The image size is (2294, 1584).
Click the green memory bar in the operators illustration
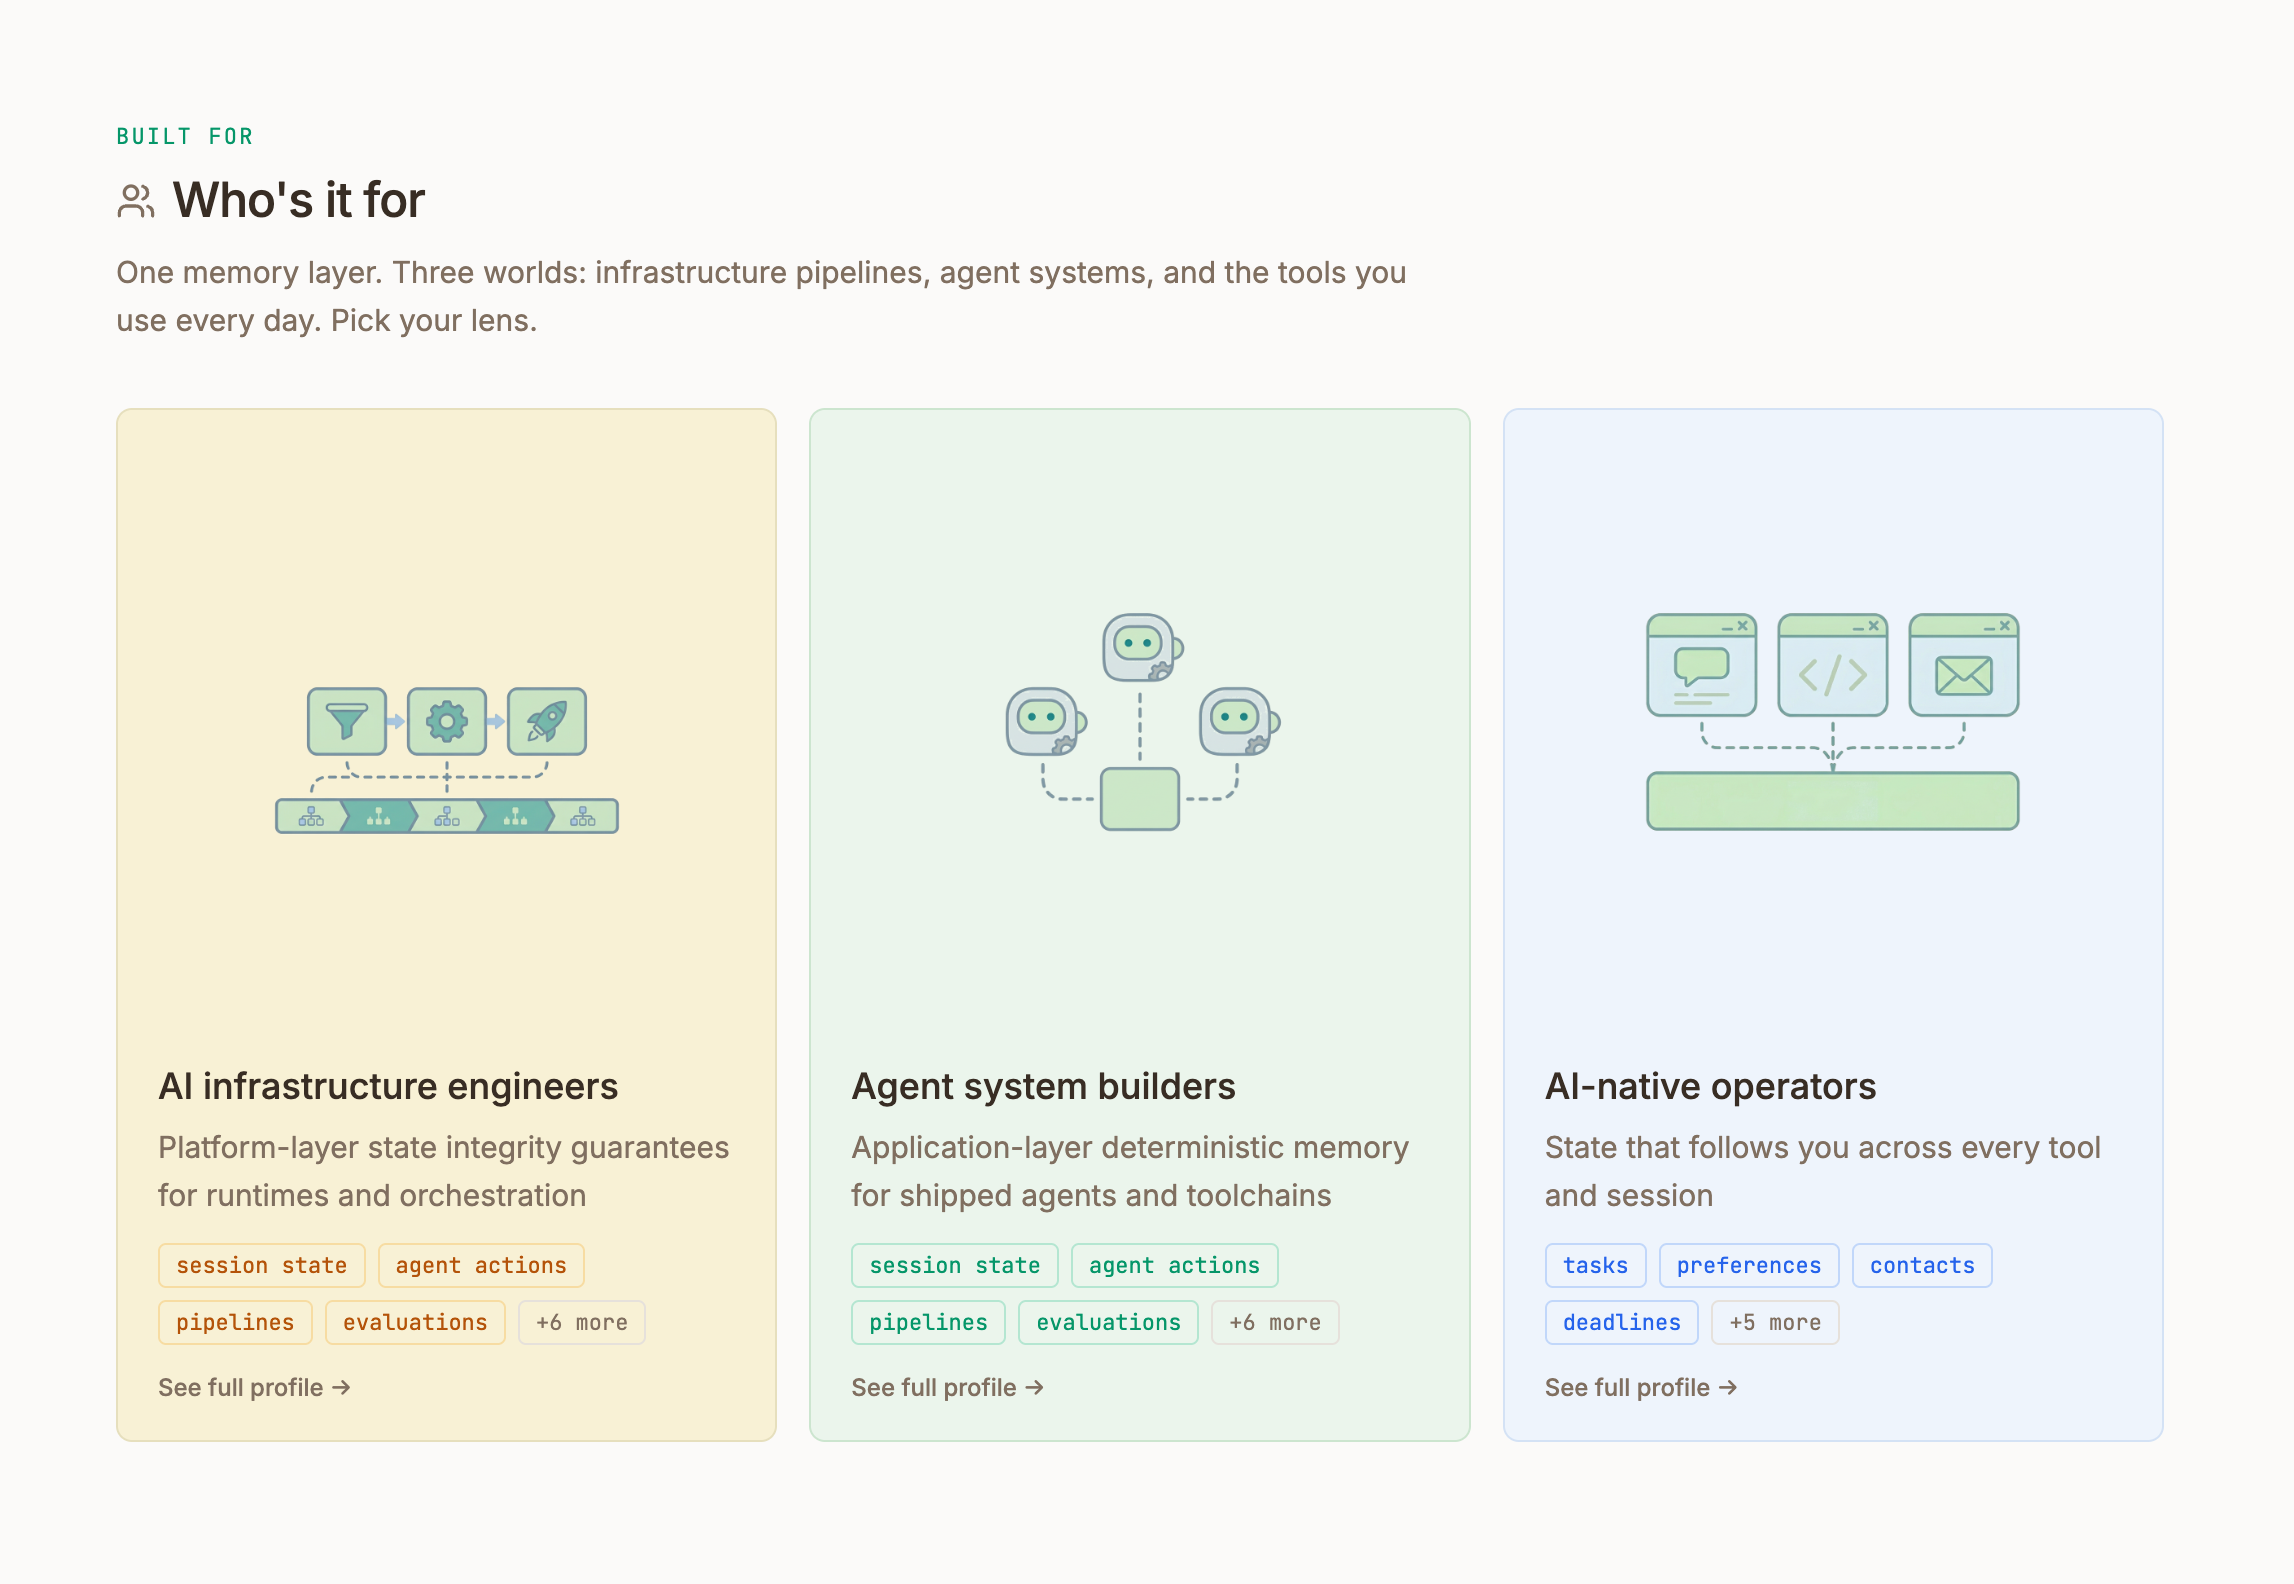tap(1832, 802)
